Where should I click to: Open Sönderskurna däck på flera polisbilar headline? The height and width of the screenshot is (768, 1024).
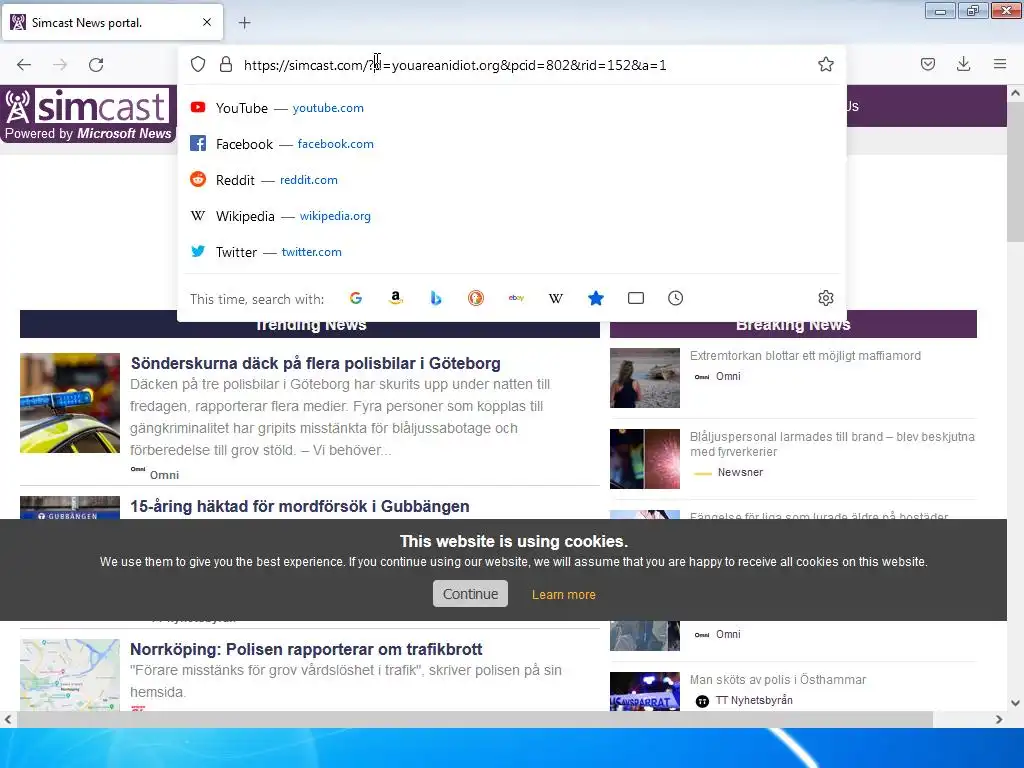[x=315, y=363]
